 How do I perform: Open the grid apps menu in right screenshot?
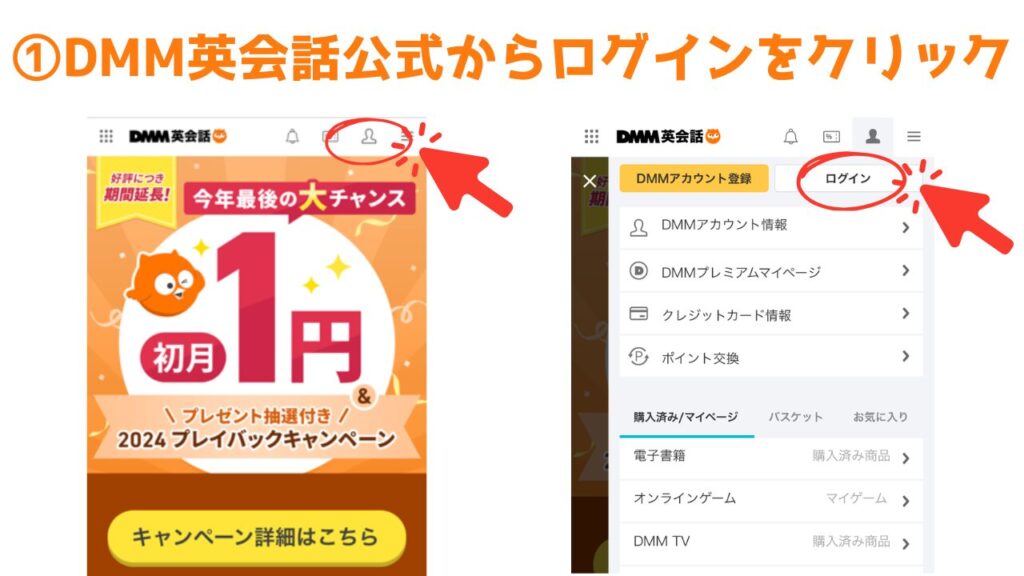[591, 136]
